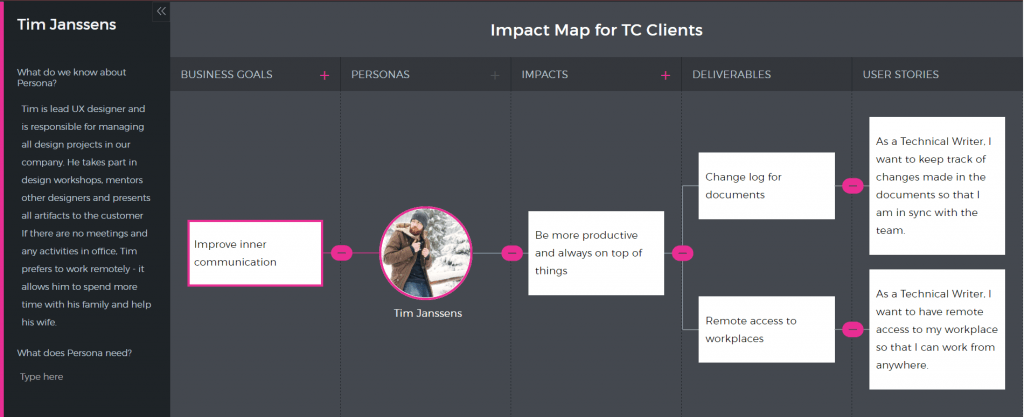Add a new impact using plus icon

pyautogui.click(x=665, y=76)
